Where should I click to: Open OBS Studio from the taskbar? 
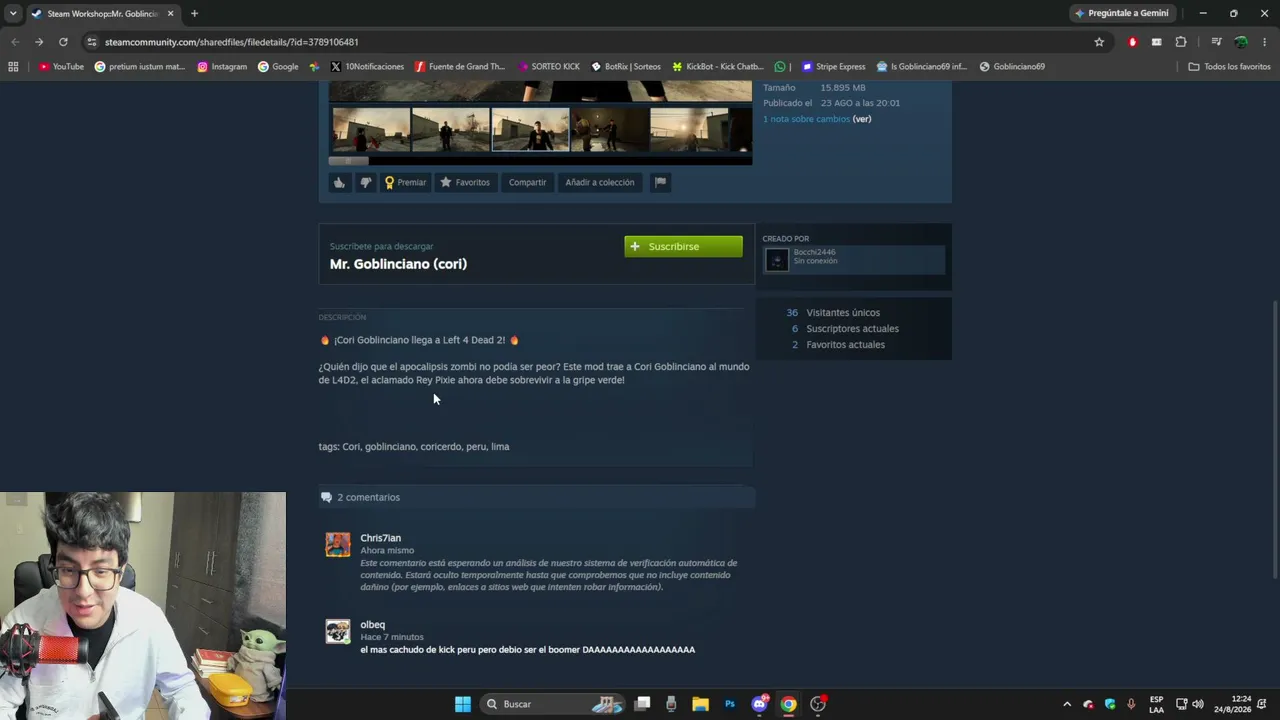(x=818, y=704)
